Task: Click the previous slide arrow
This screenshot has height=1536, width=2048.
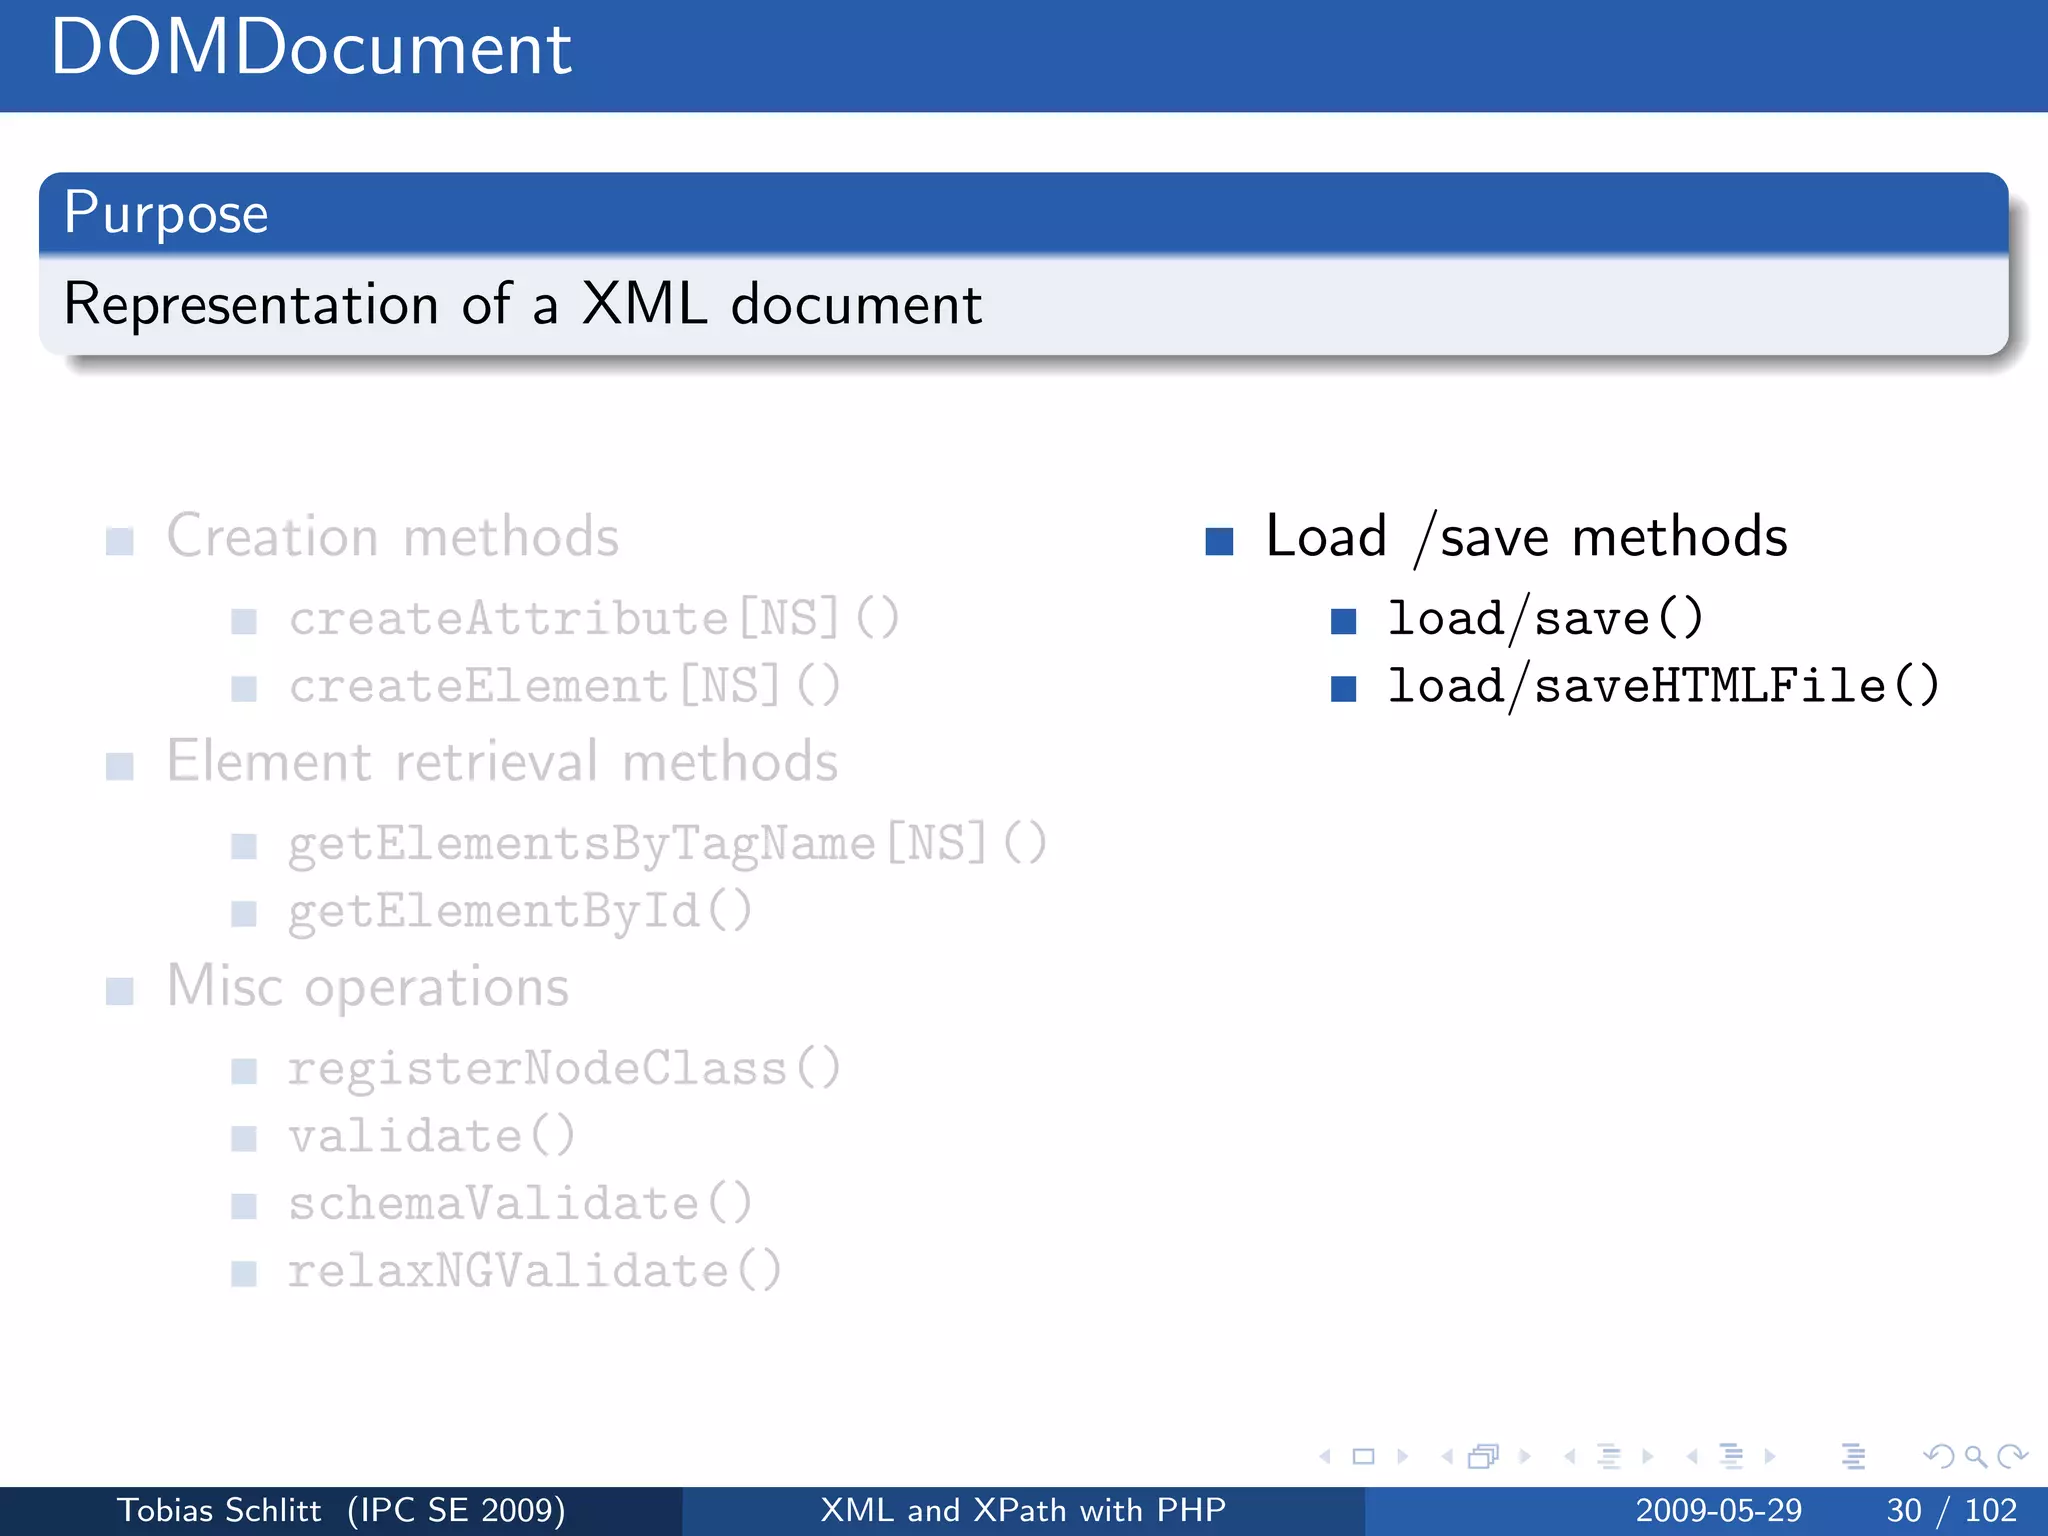Action: [1326, 1457]
